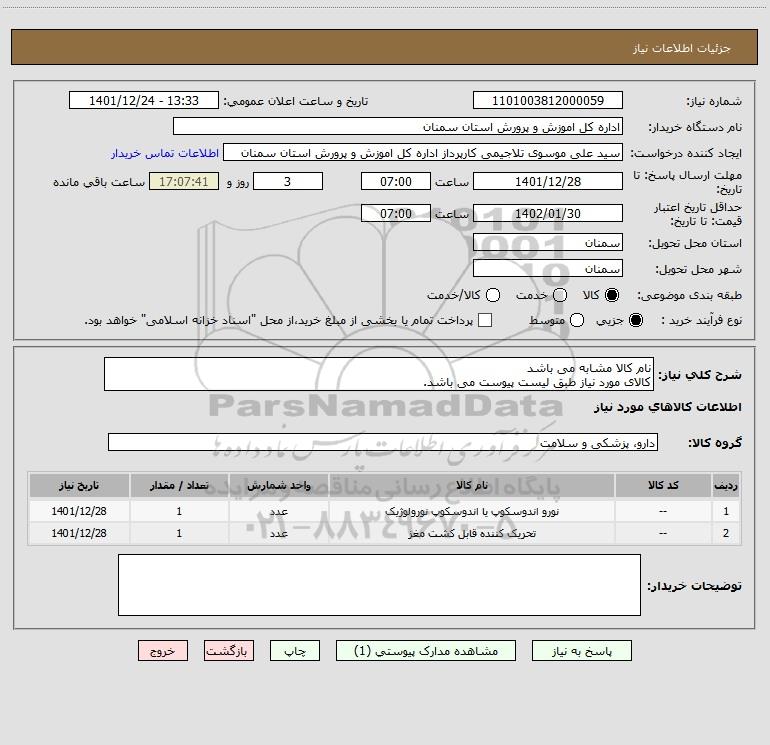This screenshot has height=745, width=770.
Task: Click the response deadline hour 07:00 field
Action: click(396, 181)
